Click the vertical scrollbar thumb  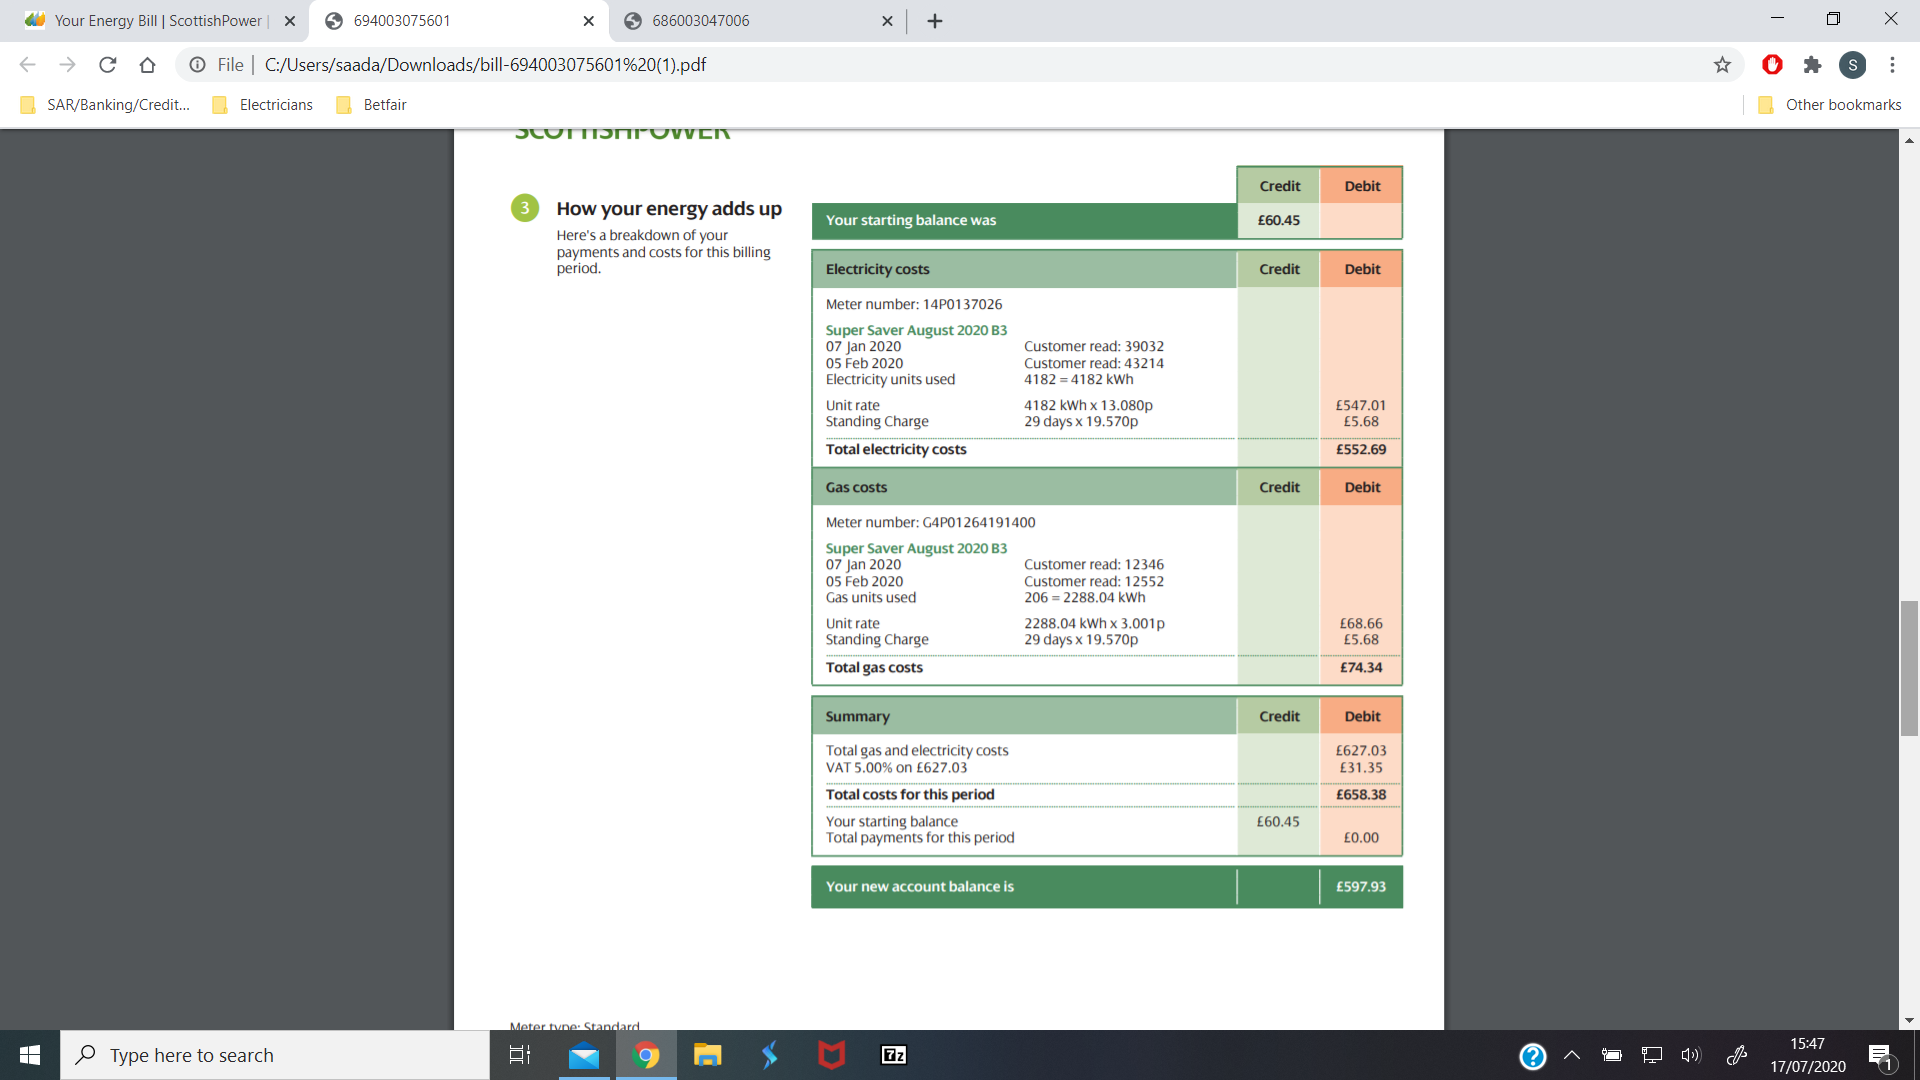pos(1909,668)
